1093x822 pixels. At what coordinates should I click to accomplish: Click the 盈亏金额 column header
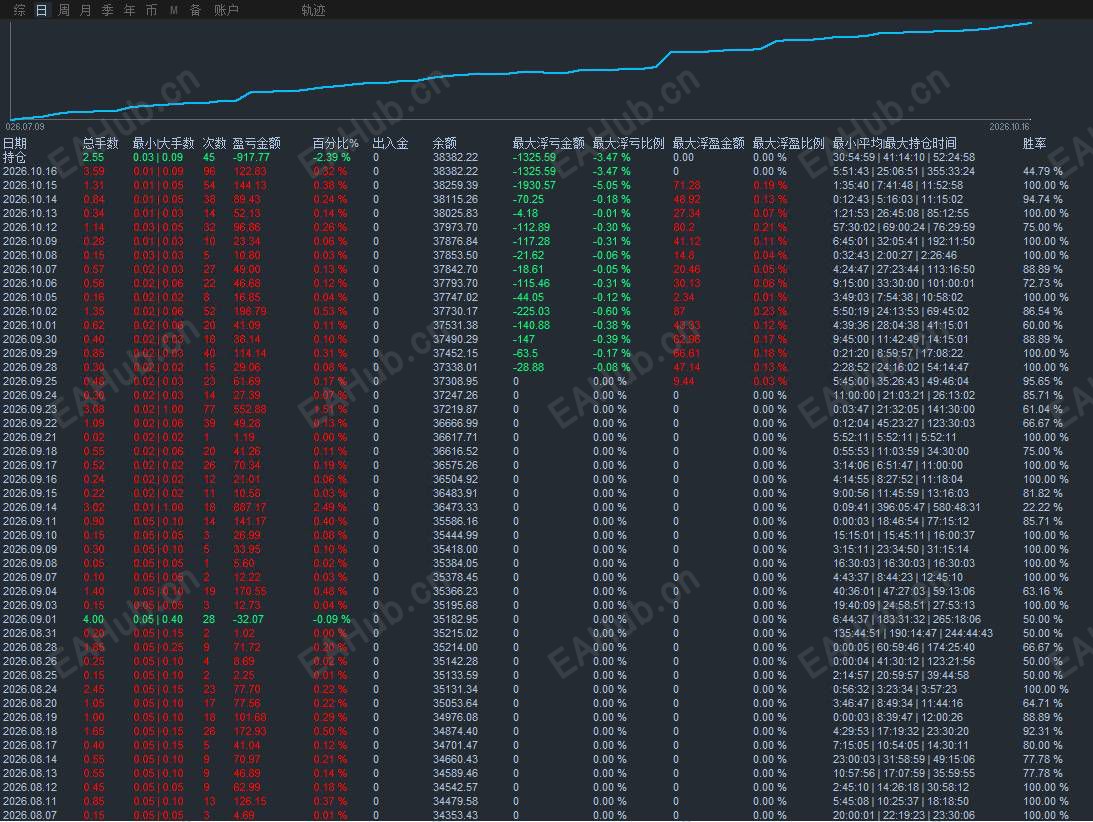257,144
